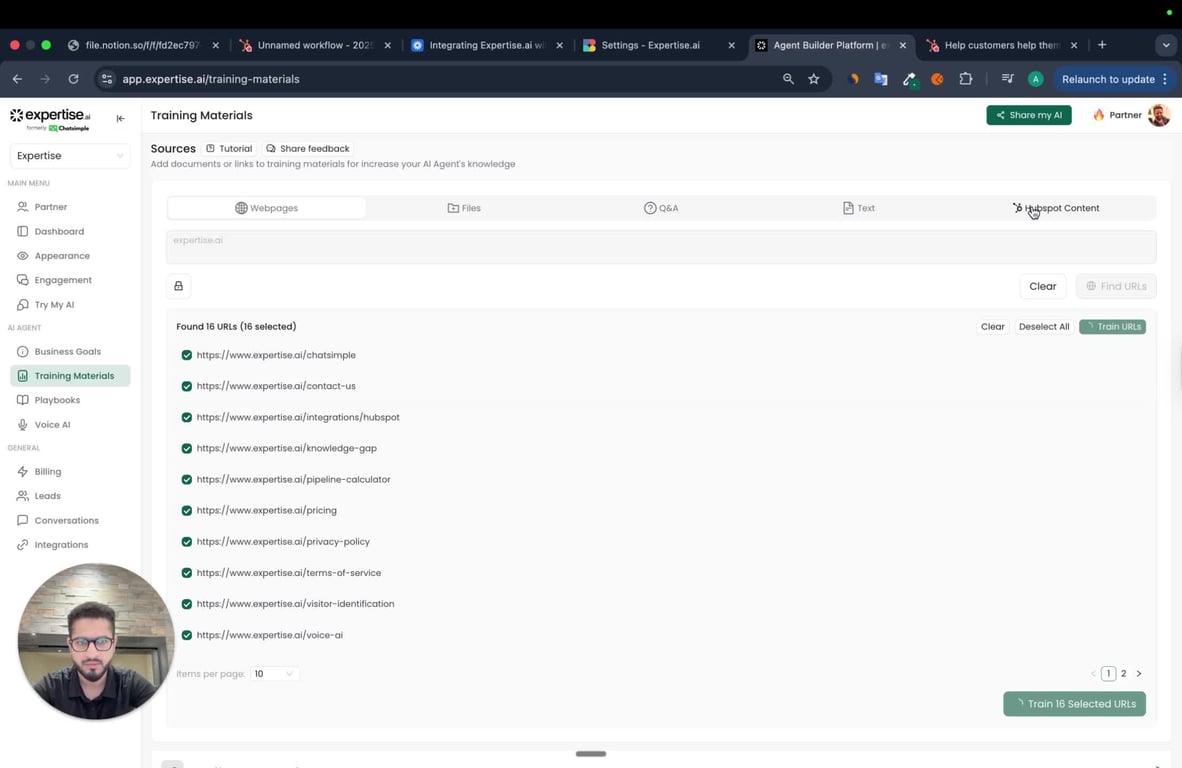Screen dimensions: 1182x768
Task: Open Engagement in the sidebar
Action: click(63, 280)
